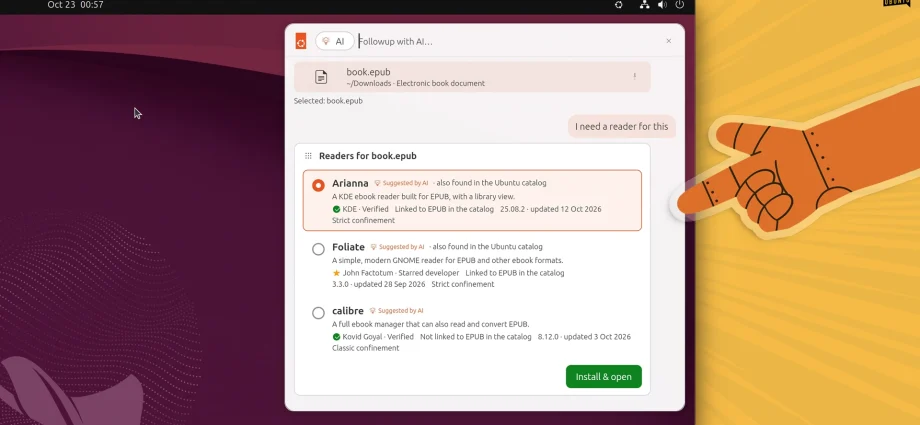This screenshot has width=920, height=425.
Task: Click the Arianna app title
Action: pyautogui.click(x=350, y=183)
